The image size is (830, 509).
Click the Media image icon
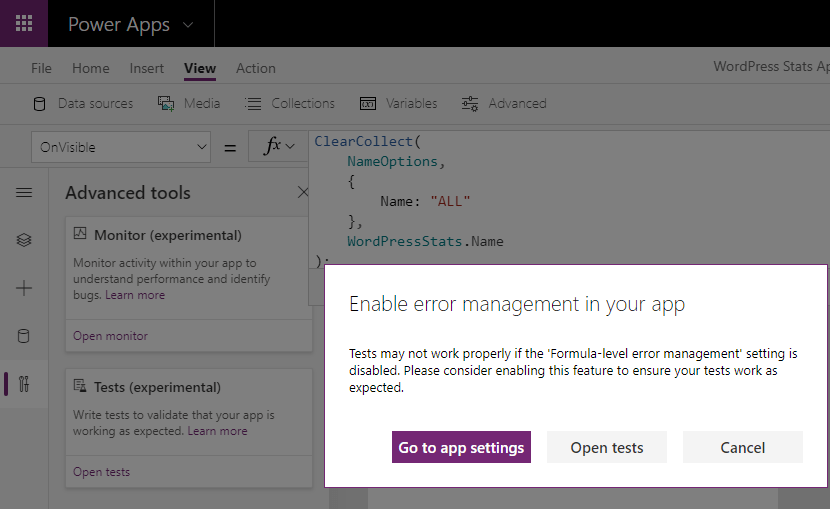click(x=166, y=104)
